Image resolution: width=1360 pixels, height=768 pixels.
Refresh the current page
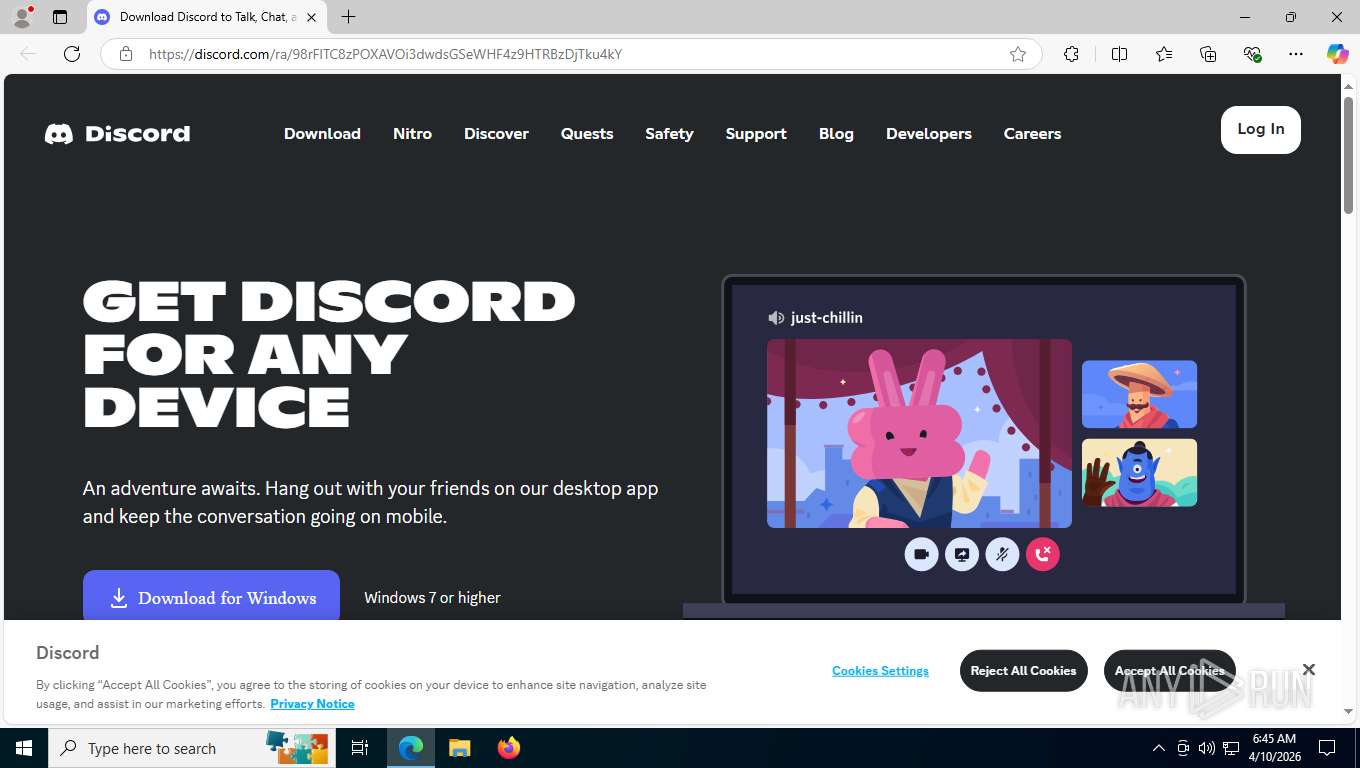coord(72,54)
